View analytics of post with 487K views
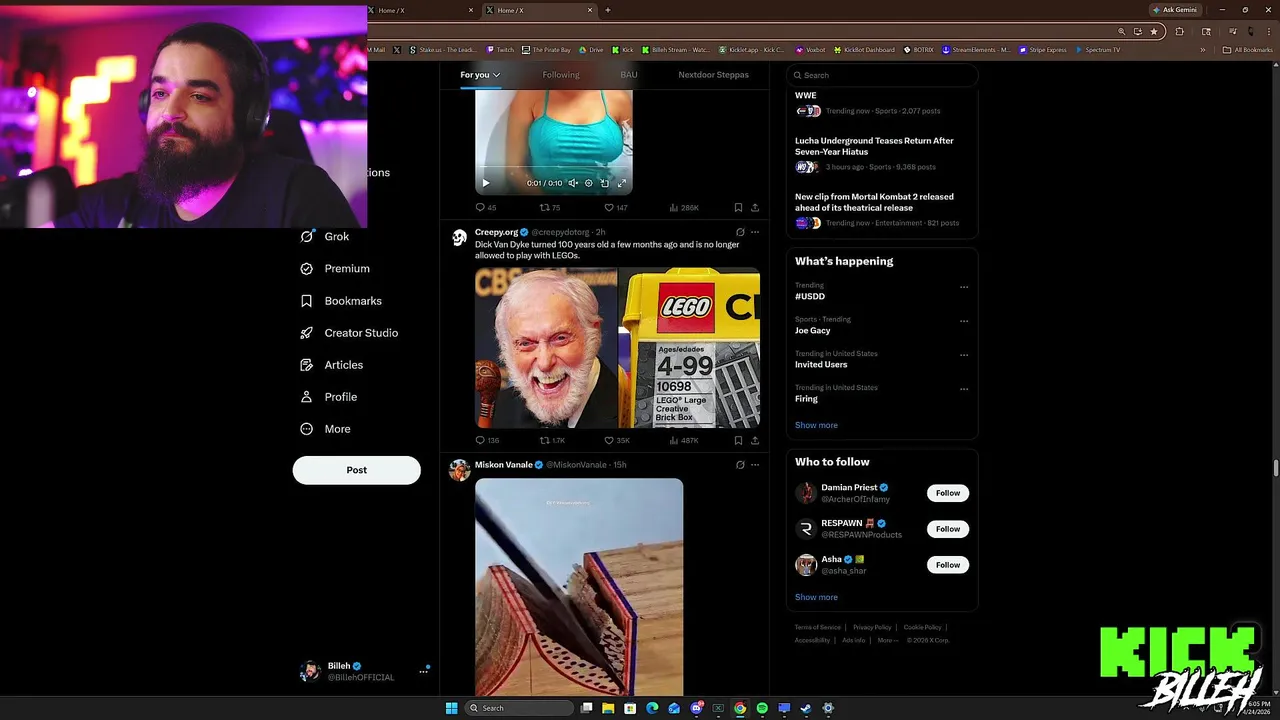Image resolution: width=1280 pixels, height=720 pixels. click(x=684, y=440)
